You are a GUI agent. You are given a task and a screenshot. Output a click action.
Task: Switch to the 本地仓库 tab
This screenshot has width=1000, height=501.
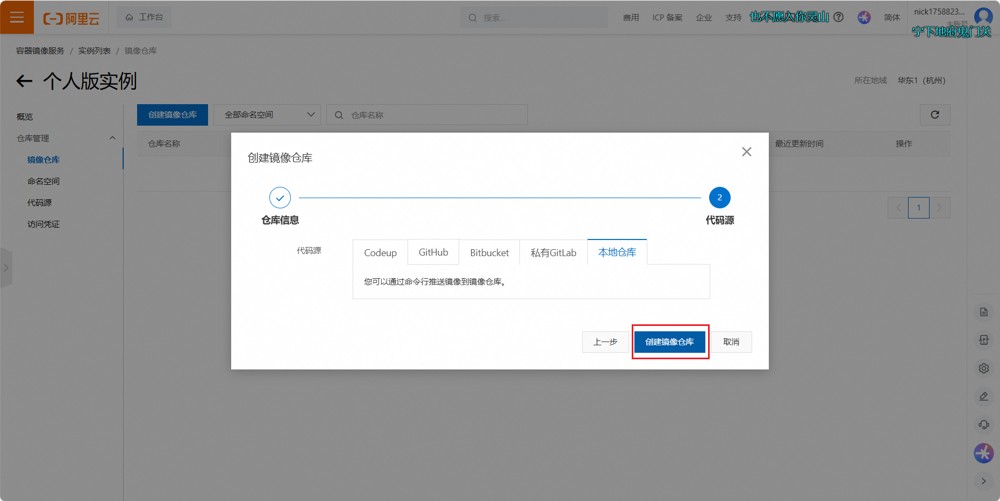pyautogui.click(x=617, y=252)
